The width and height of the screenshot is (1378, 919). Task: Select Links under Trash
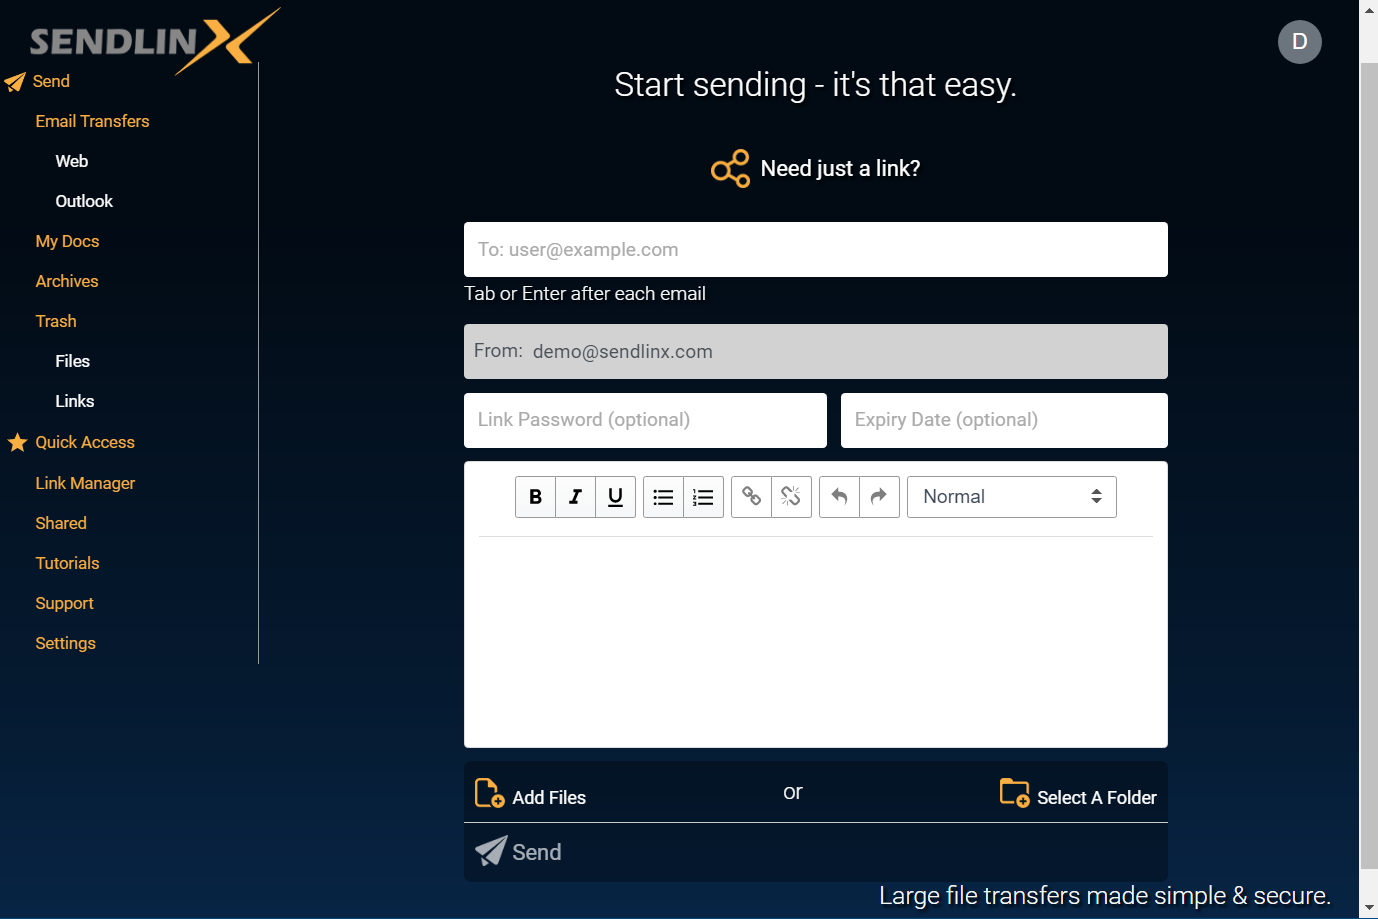(75, 402)
